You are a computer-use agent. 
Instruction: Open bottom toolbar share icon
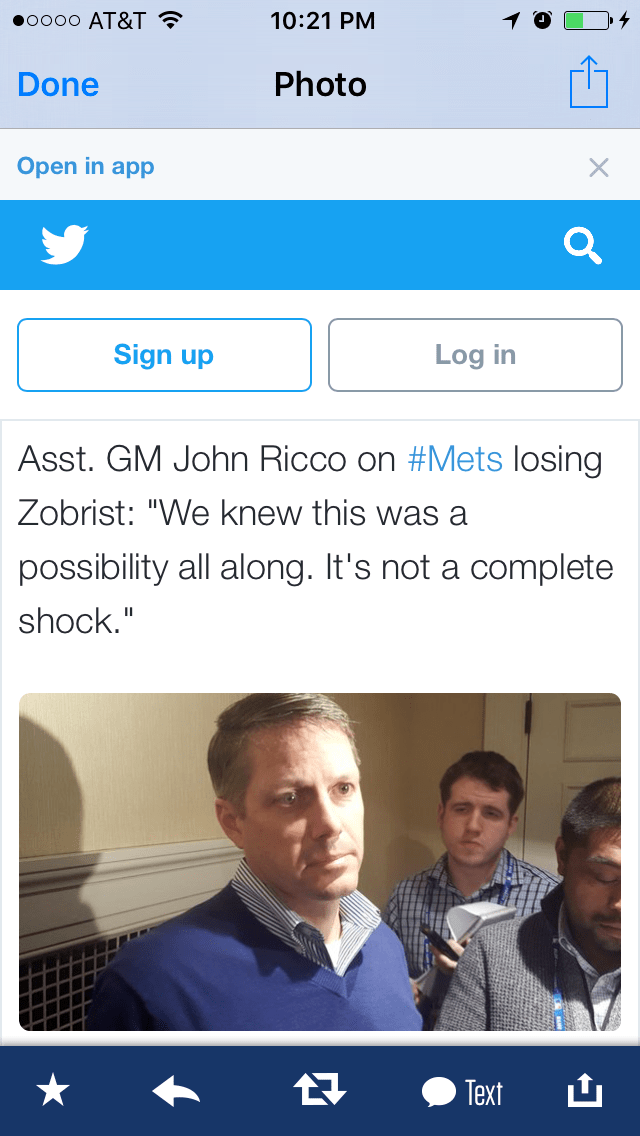[586, 1091]
